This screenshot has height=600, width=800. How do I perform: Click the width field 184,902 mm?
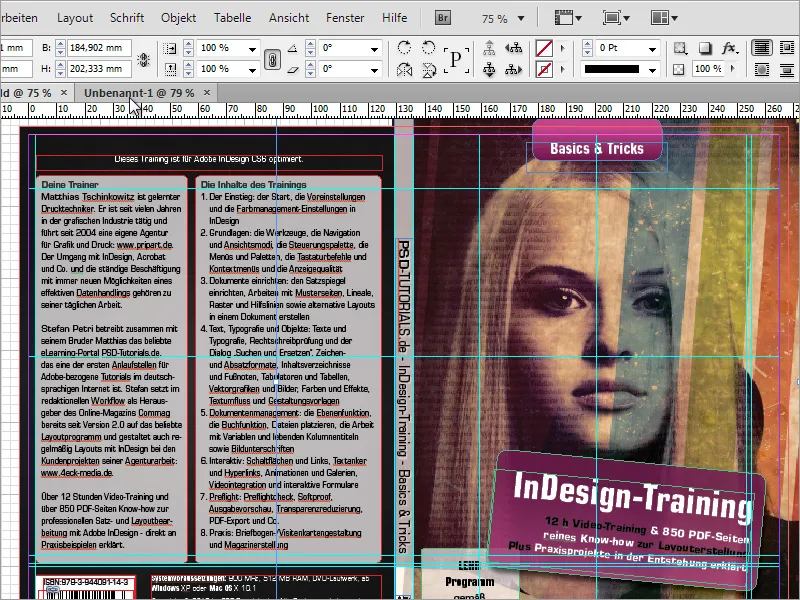pos(99,48)
